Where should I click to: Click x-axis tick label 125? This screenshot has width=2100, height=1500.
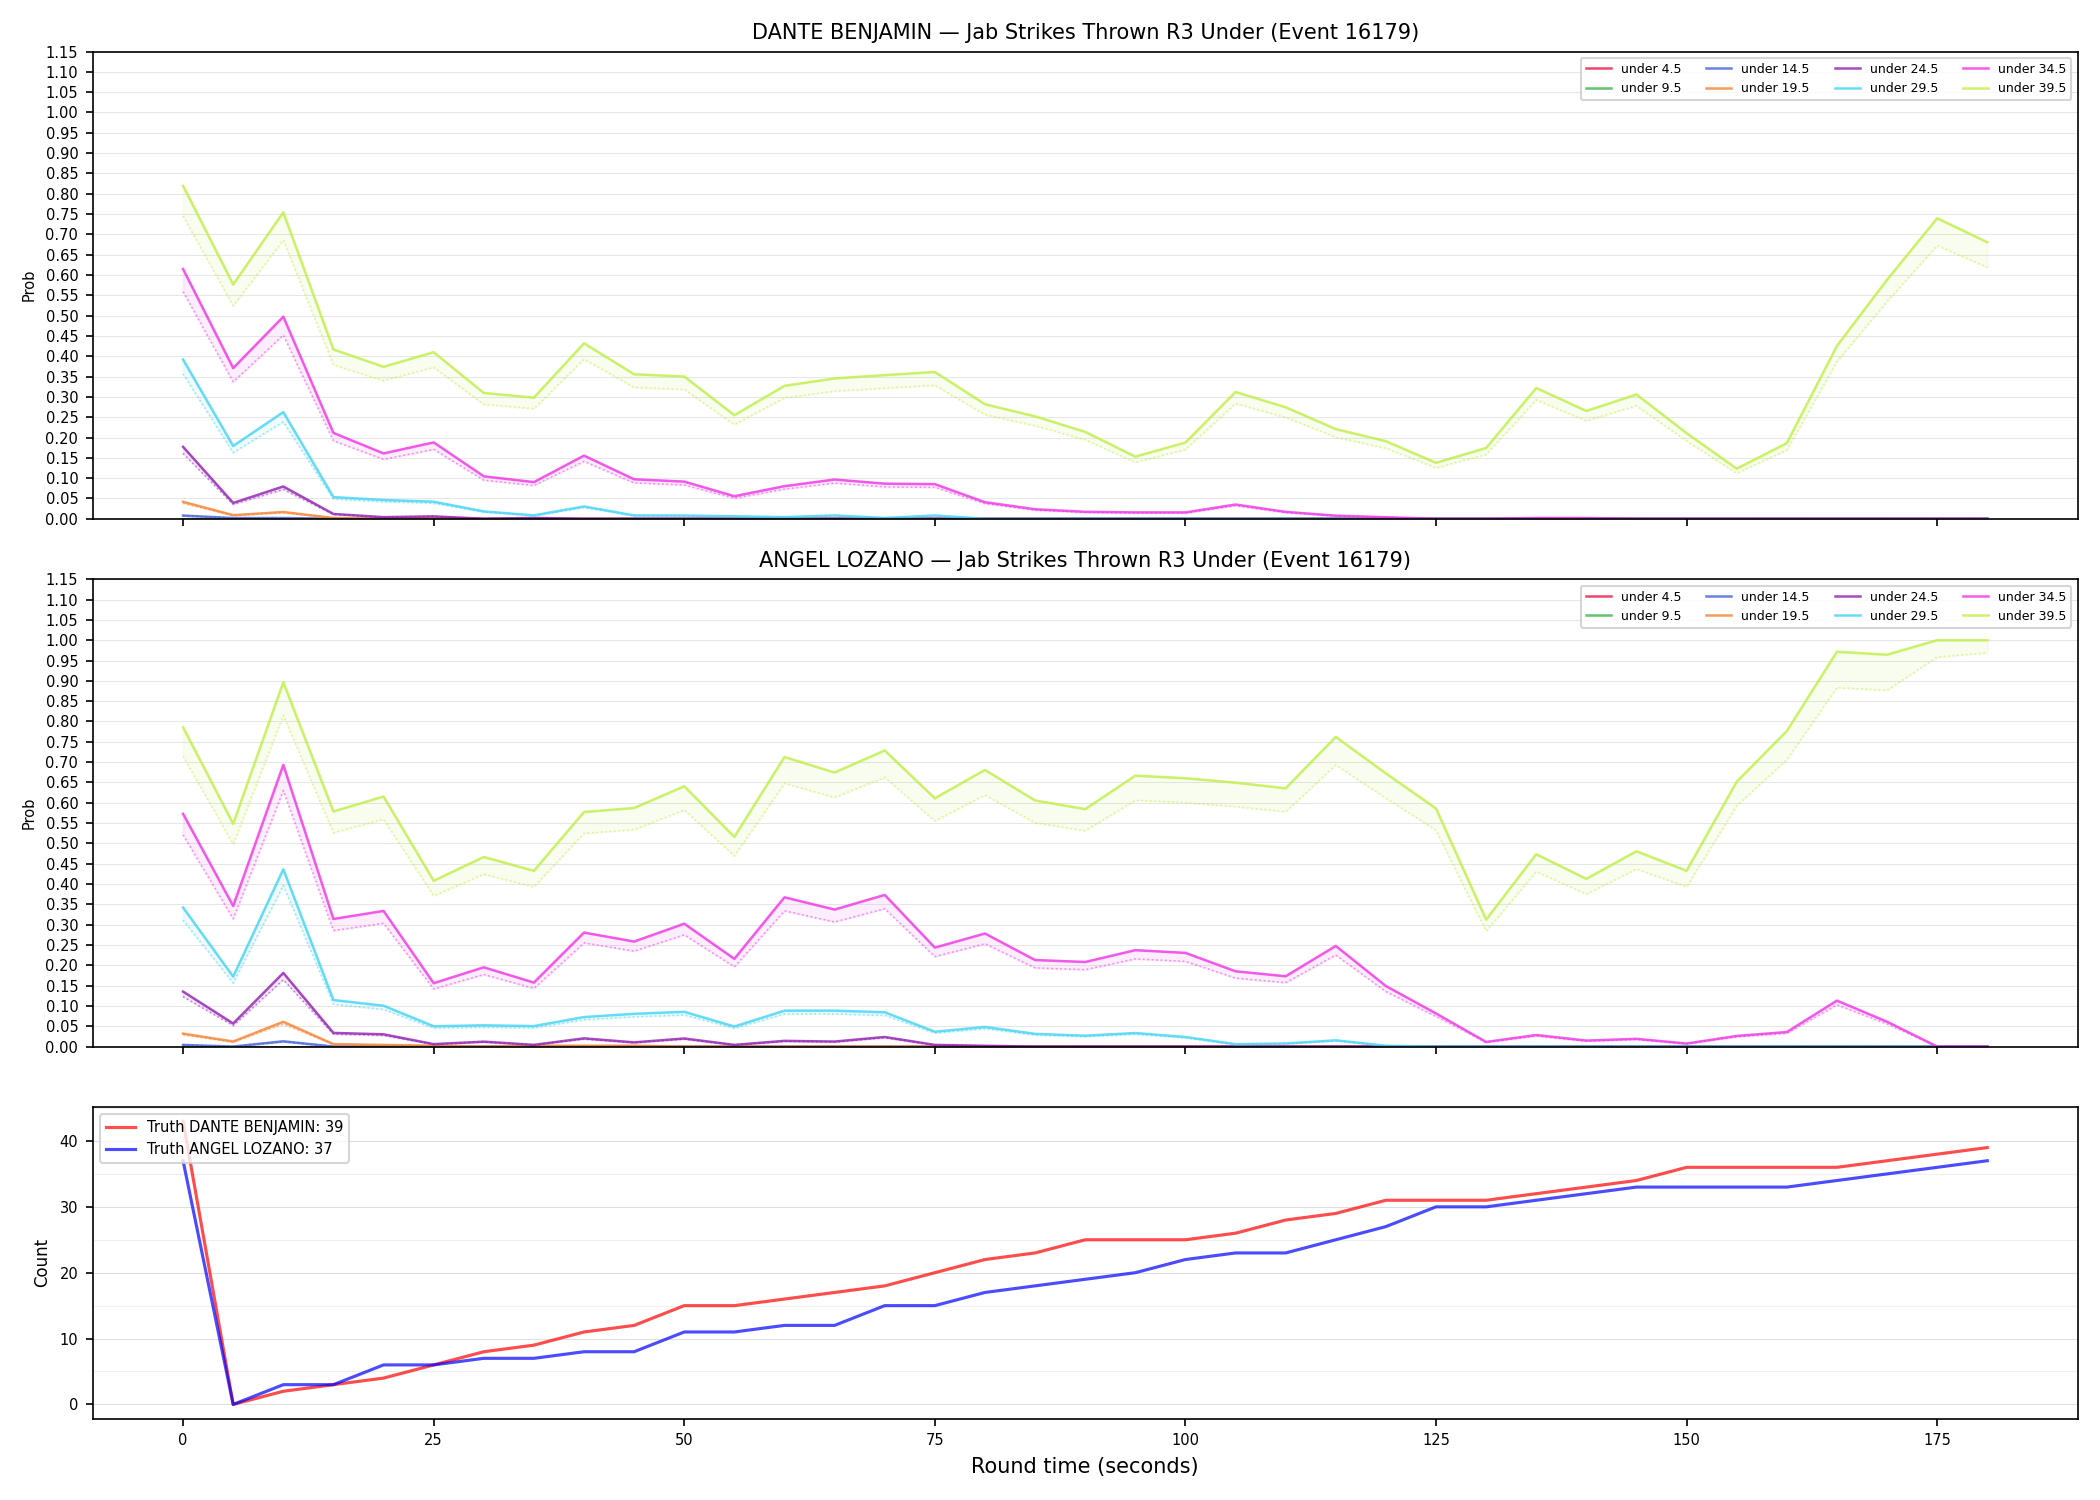[1436, 1440]
